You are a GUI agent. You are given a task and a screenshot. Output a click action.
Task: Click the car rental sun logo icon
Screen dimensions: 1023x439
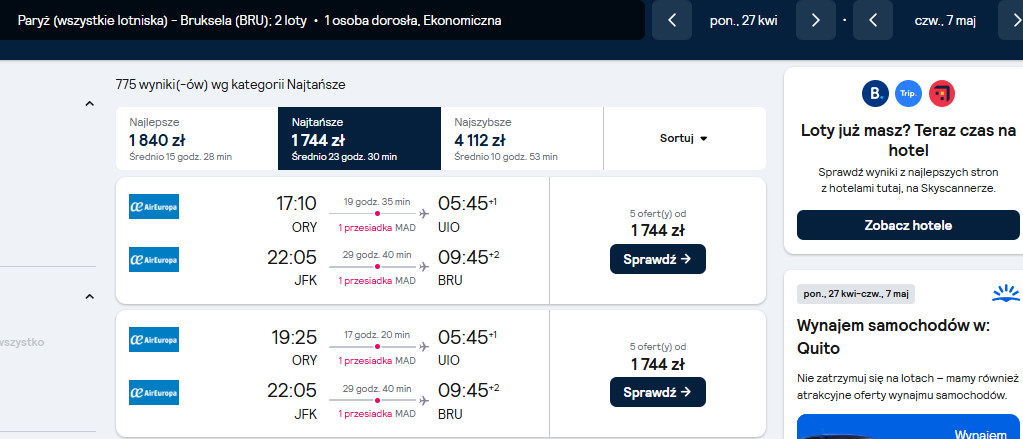click(x=1005, y=294)
